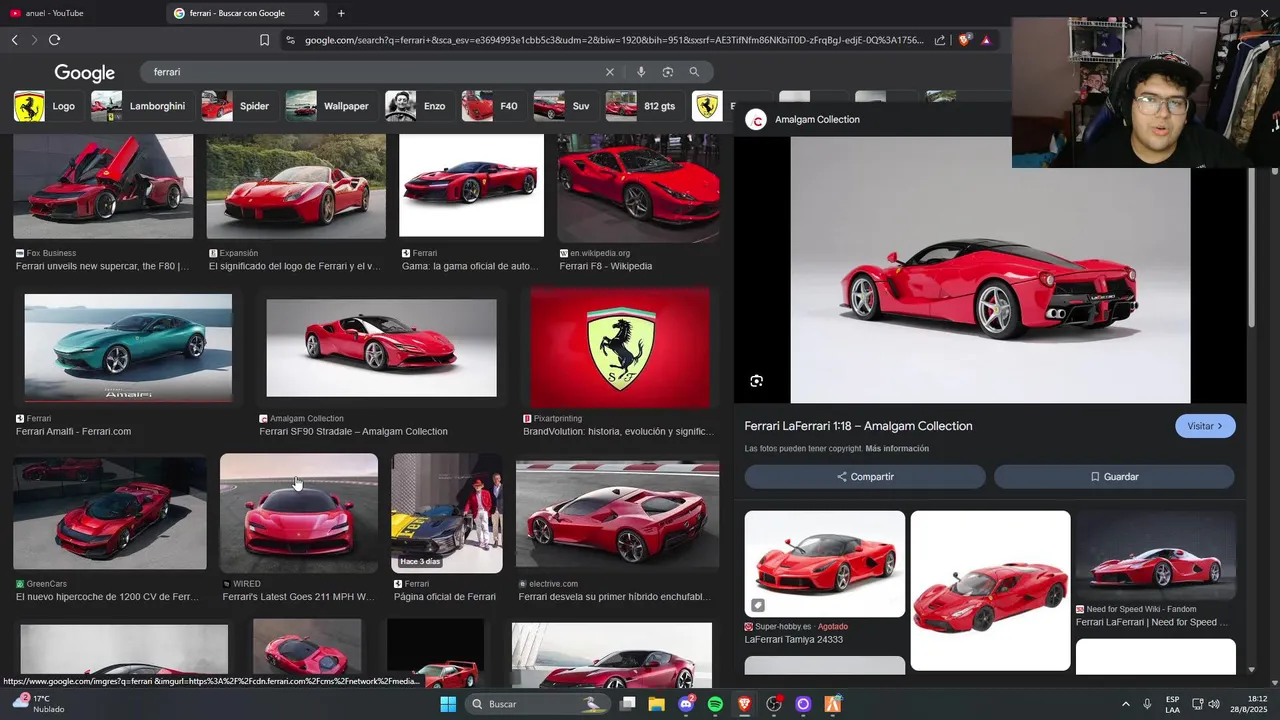Click the Compartir button
The image size is (1280, 720).
click(x=865, y=477)
